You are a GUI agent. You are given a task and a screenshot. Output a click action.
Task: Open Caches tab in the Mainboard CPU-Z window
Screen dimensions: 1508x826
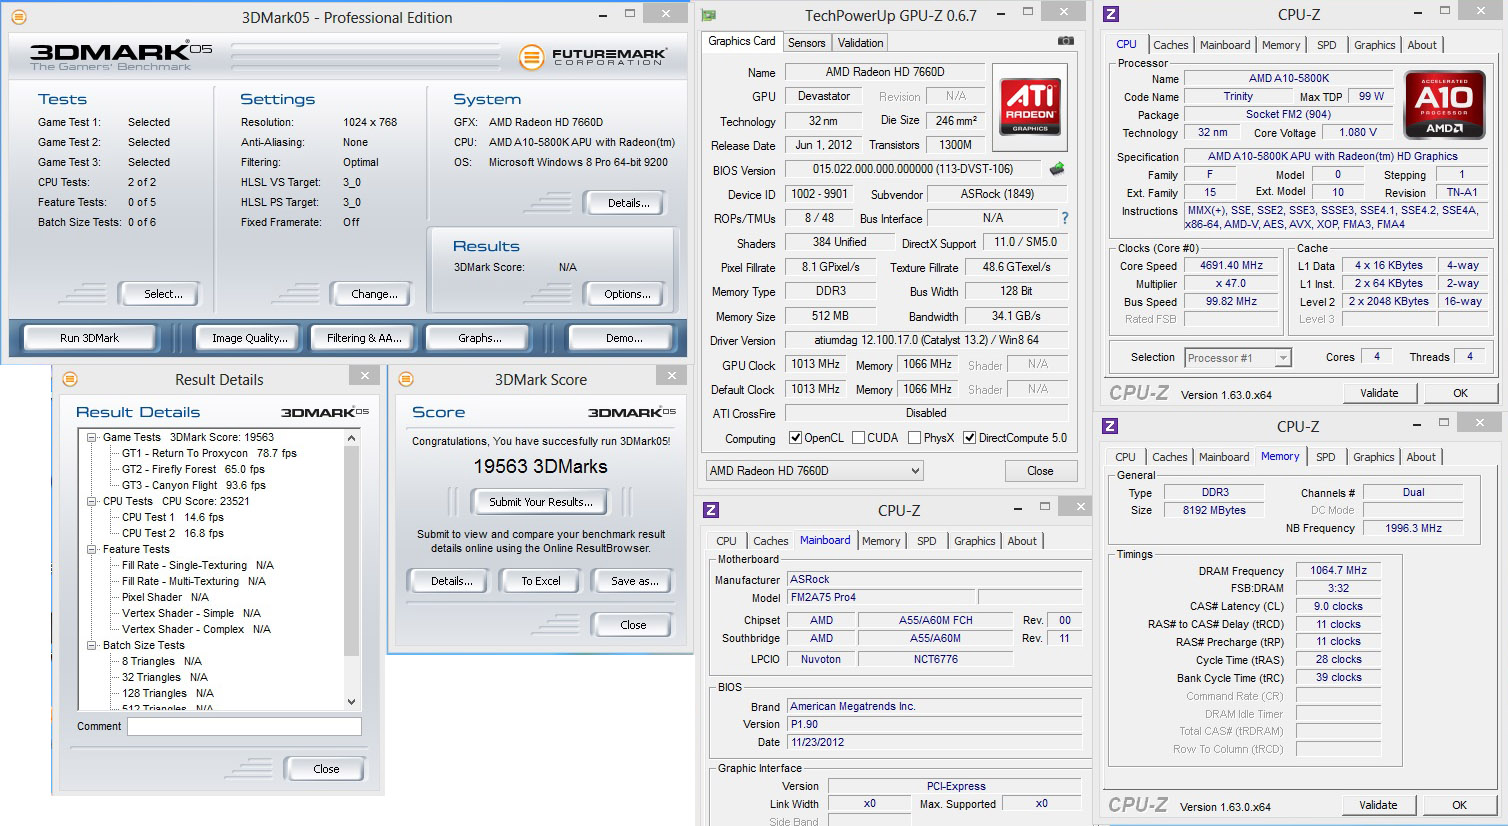tap(770, 541)
